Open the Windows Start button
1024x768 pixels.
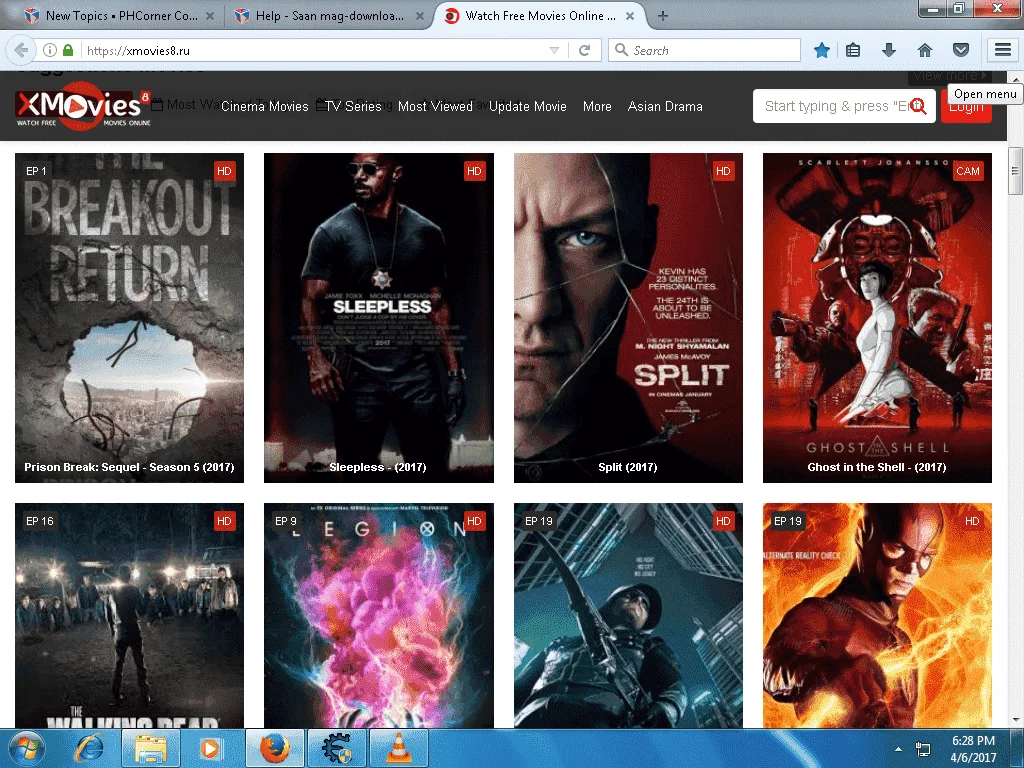coord(27,748)
